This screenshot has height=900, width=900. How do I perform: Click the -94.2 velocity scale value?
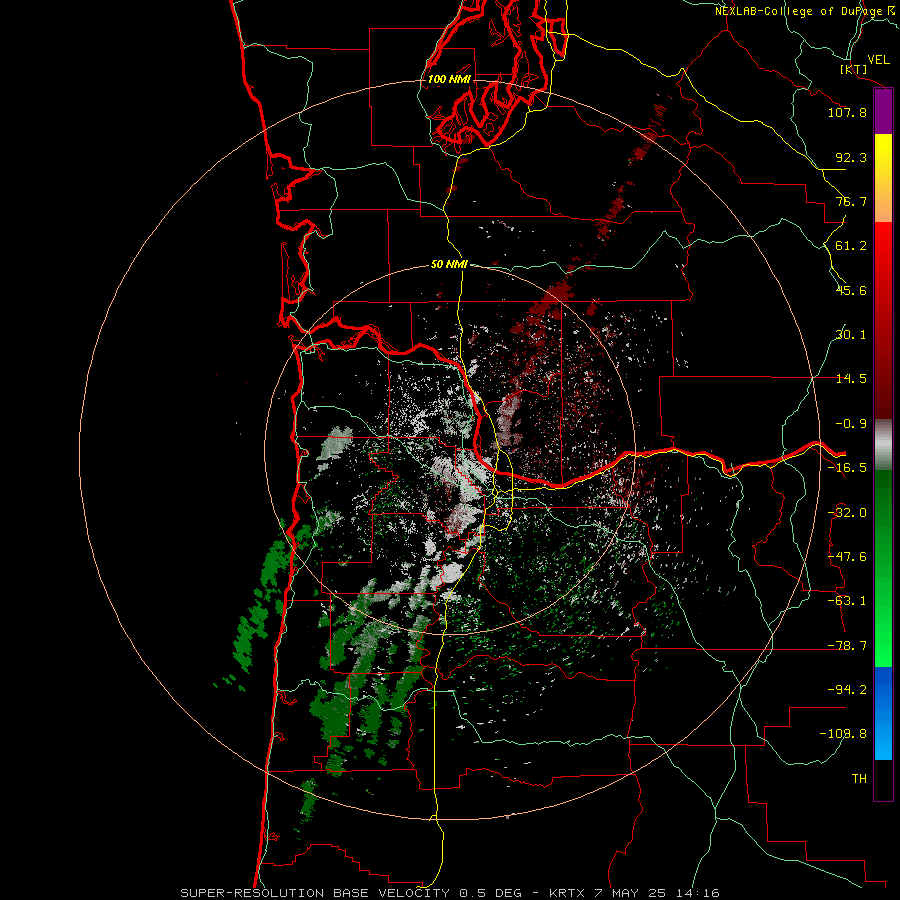(x=847, y=689)
